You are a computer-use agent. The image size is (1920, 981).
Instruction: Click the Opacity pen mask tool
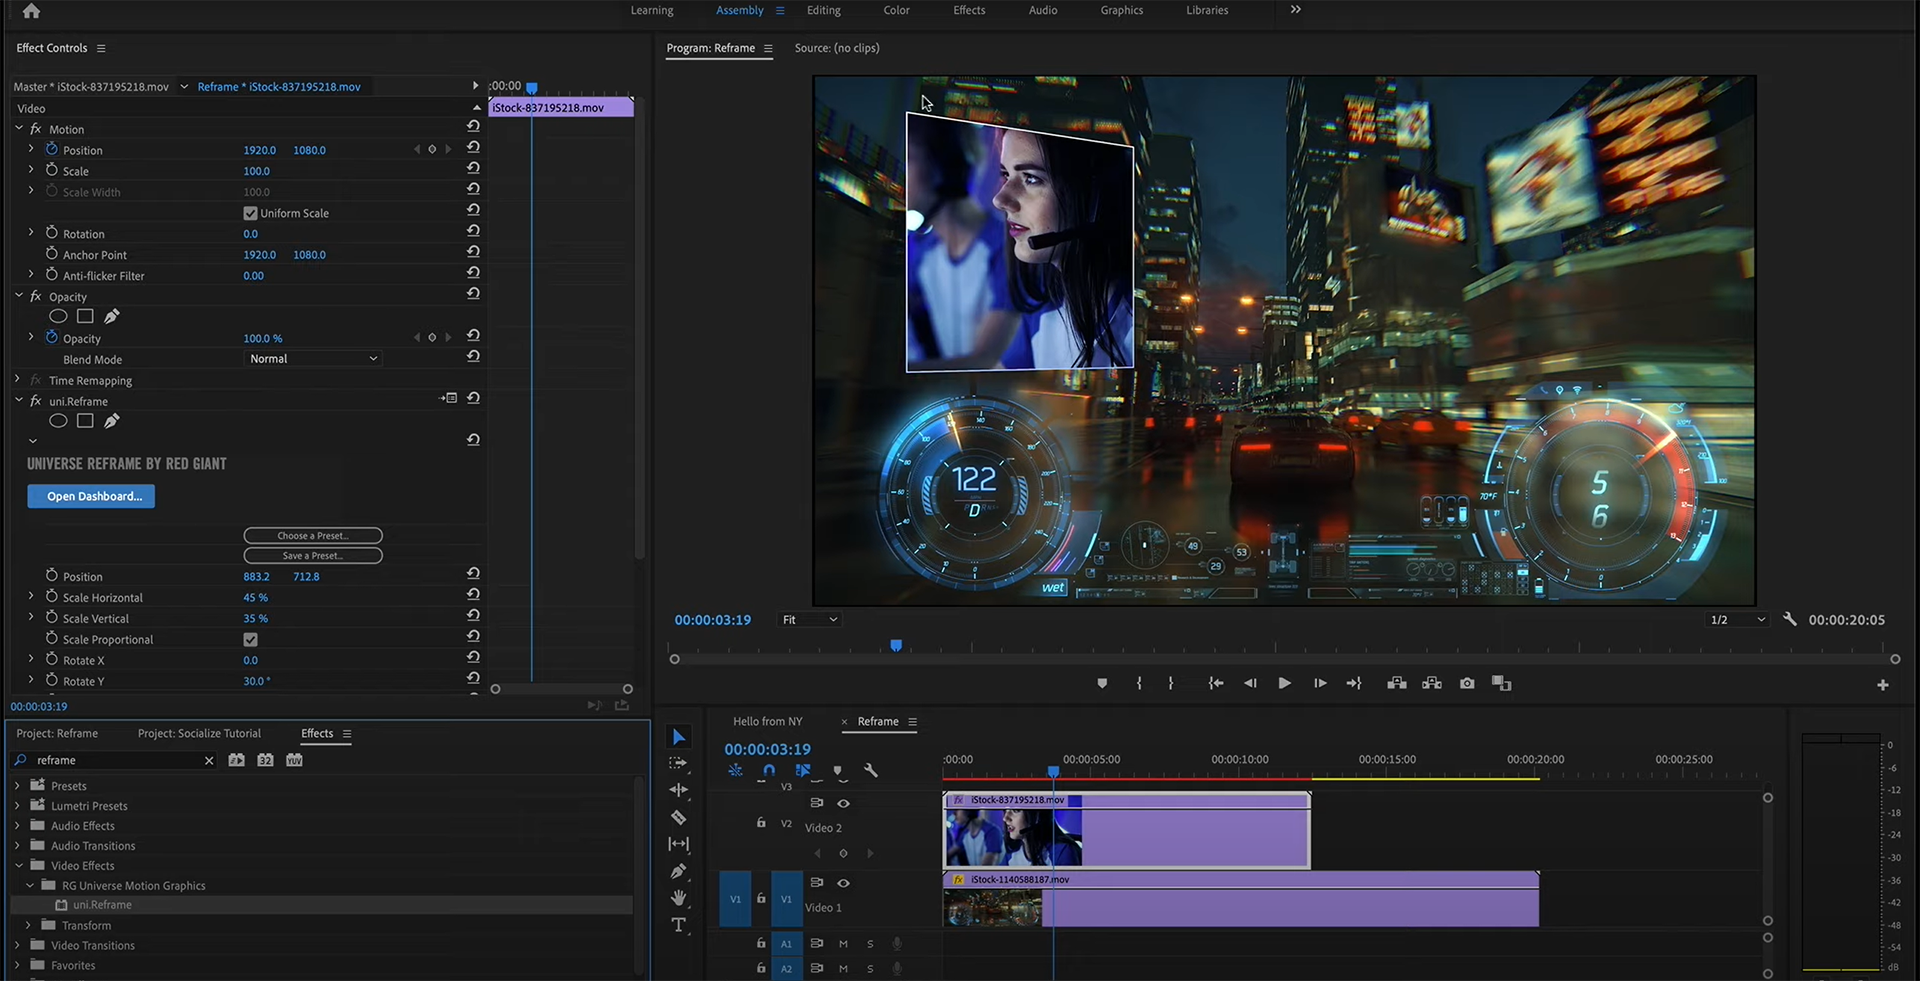[112, 316]
